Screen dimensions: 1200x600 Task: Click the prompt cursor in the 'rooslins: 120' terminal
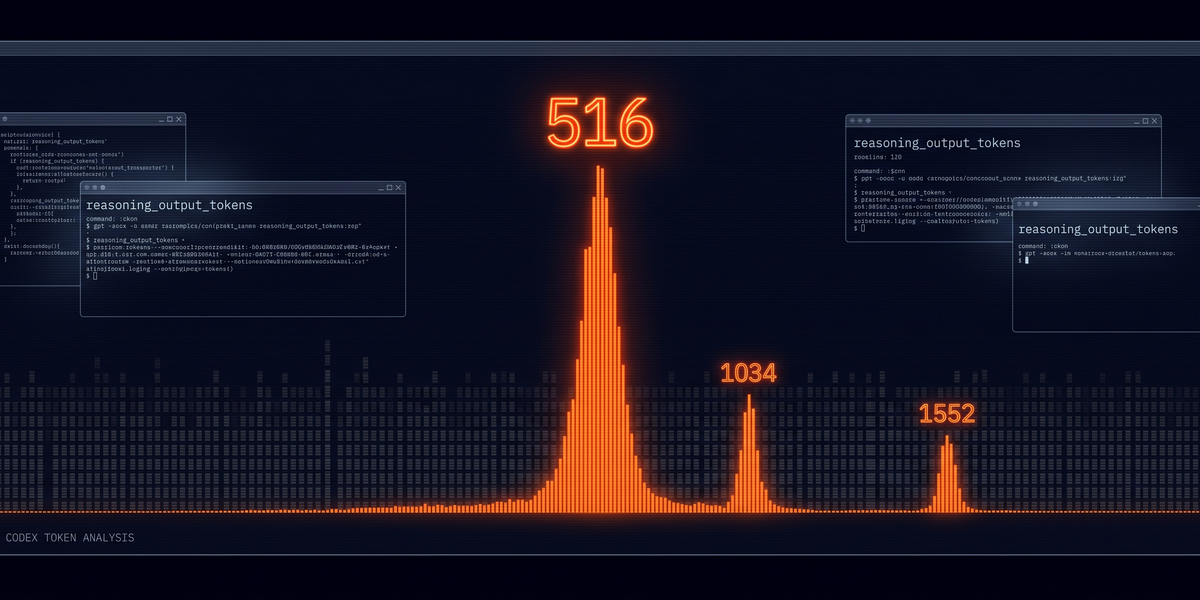click(x=862, y=228)
